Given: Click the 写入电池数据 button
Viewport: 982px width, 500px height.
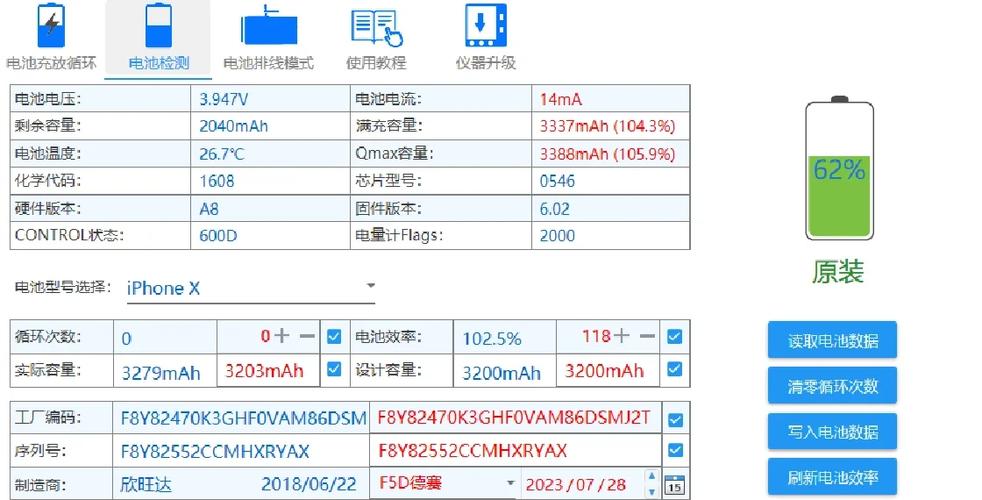Looking at the screenshot, I should point(832,432).
